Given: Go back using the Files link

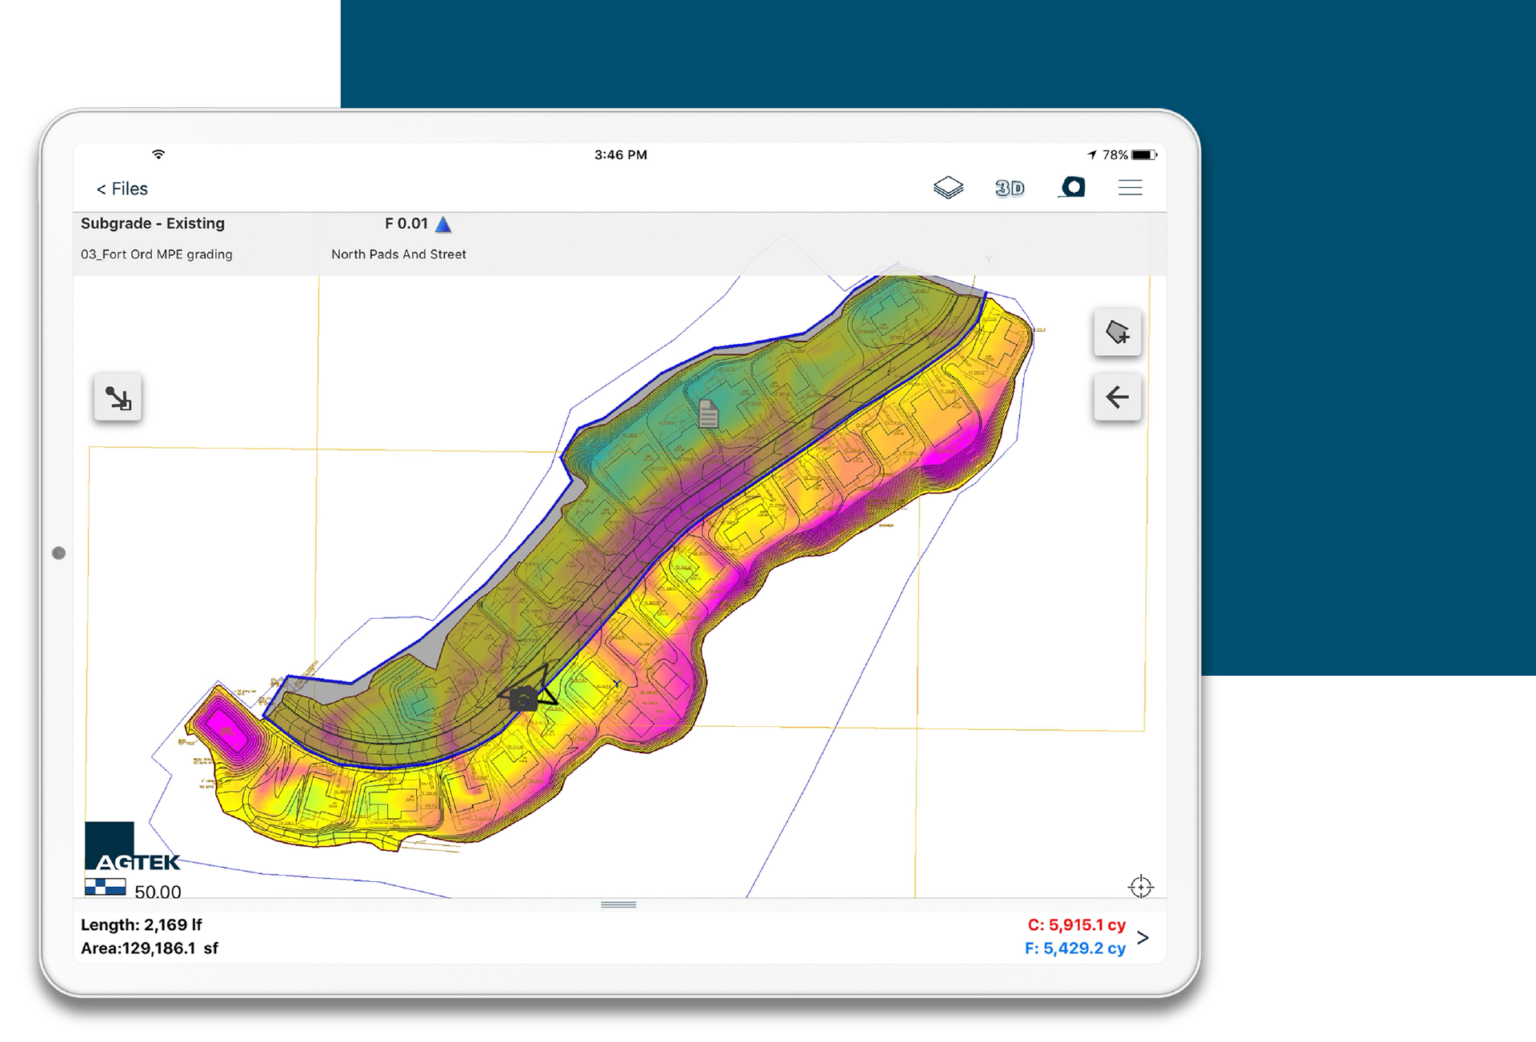Looking at the screenshot, I should coord(121,188).
